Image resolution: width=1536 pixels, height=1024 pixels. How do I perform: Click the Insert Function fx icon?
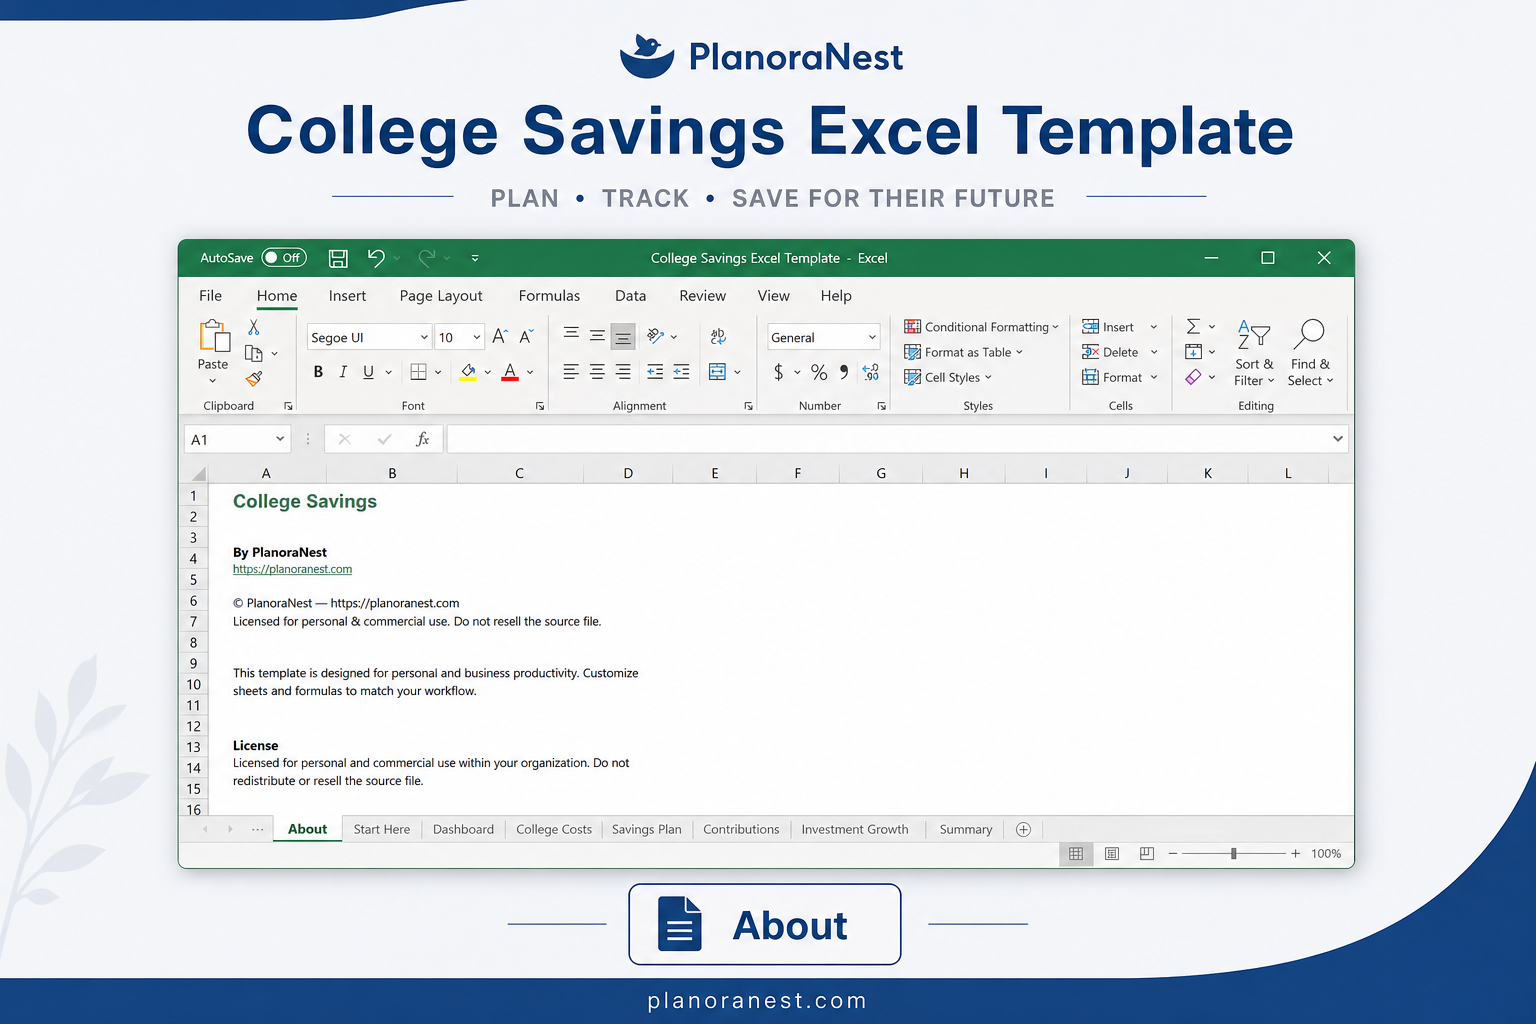click(x=423, y=439)
